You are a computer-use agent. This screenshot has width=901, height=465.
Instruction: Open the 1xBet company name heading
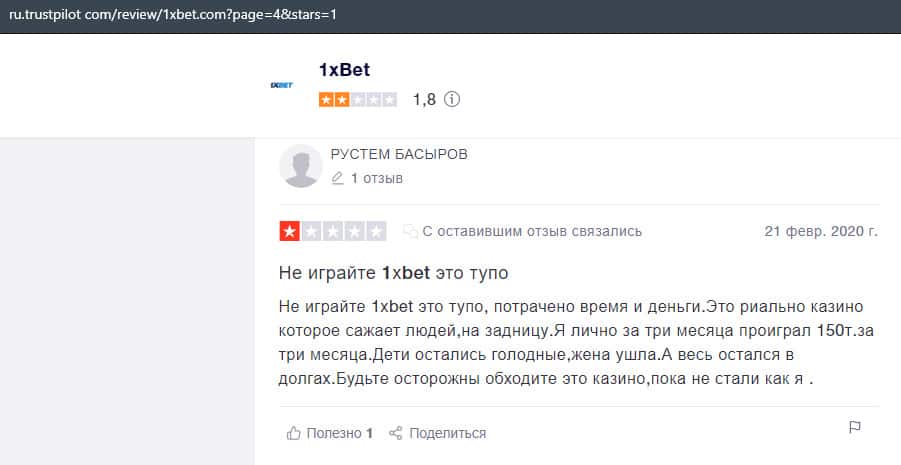tap(344, 70)
